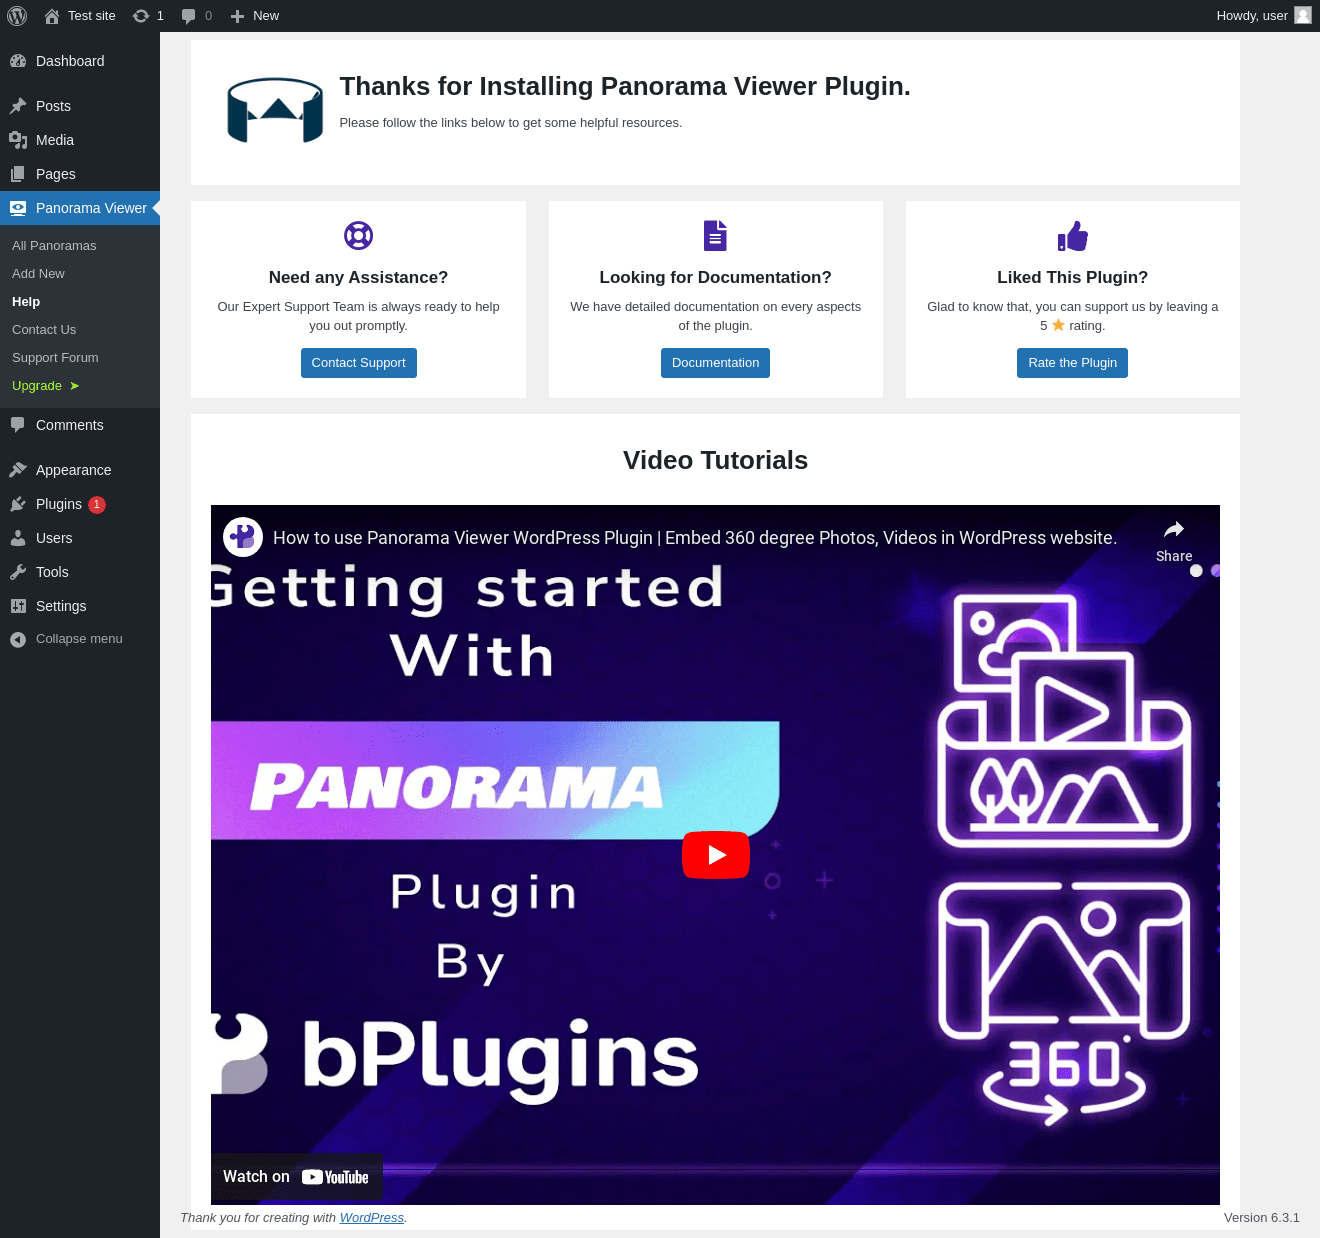Viewport: 1320px width, 1238px height.
Task: Click the red Plugins update badge
Action: coord(97,505)
